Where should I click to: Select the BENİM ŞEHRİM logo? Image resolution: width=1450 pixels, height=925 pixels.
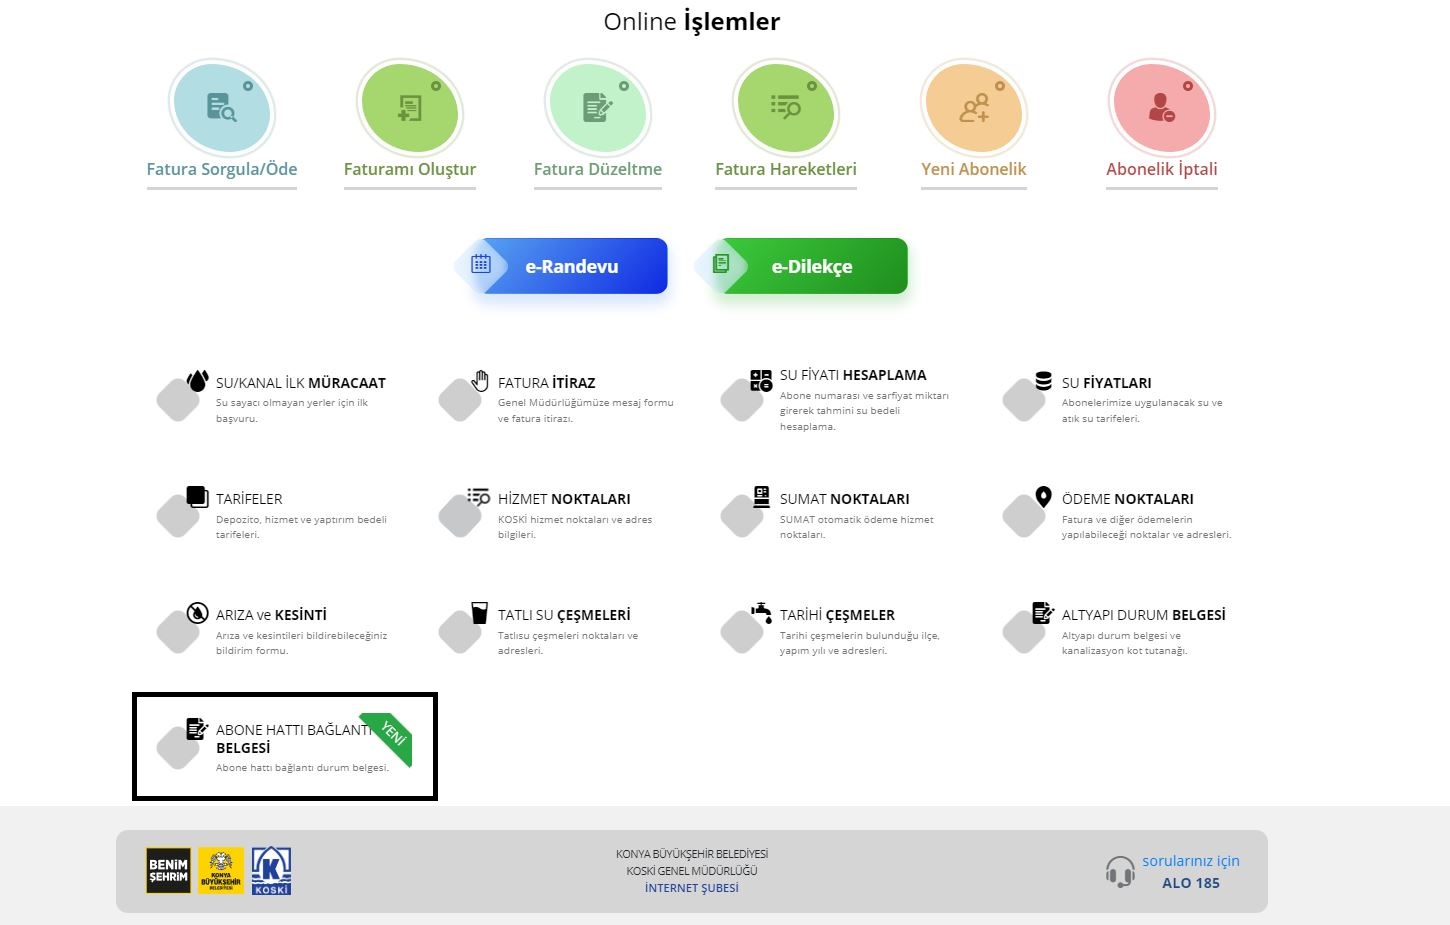(167, 869)
